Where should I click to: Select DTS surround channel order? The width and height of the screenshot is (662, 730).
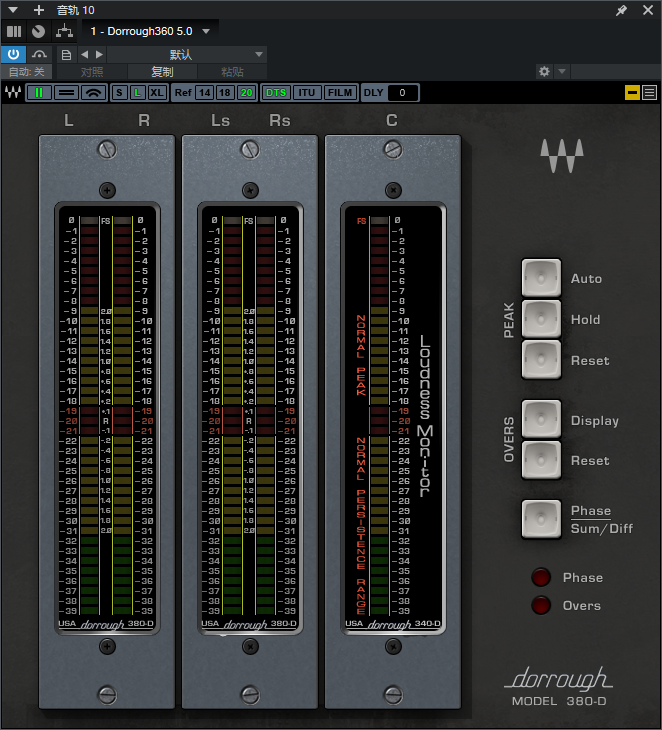pyautogui.click(x=276, y=93)
